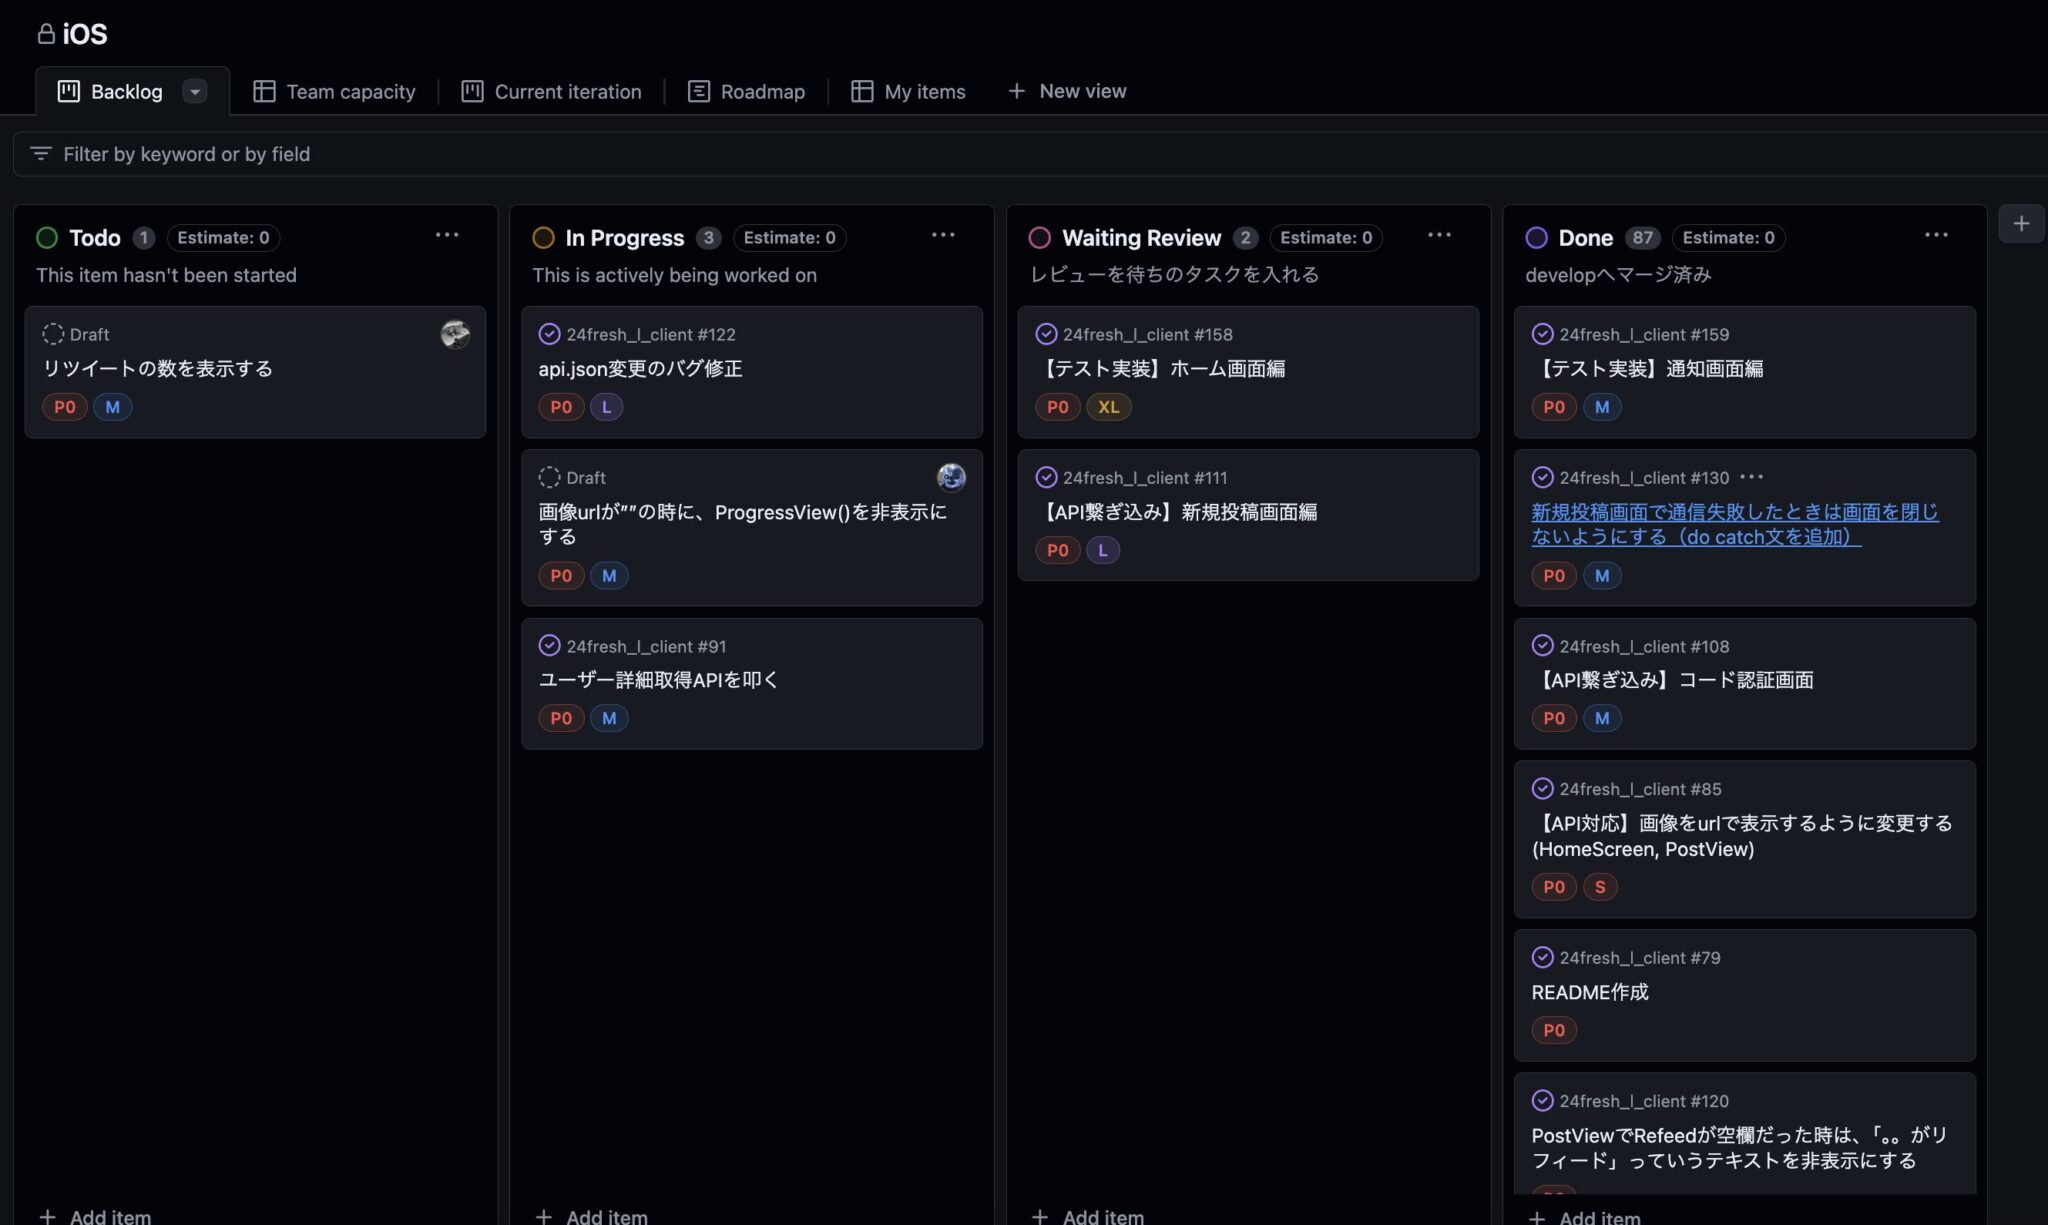Image resolution: width=2048 pixels, height=1225 pixels.
Task: Click the filter icon in the search bar
Action: pos(40,154)
